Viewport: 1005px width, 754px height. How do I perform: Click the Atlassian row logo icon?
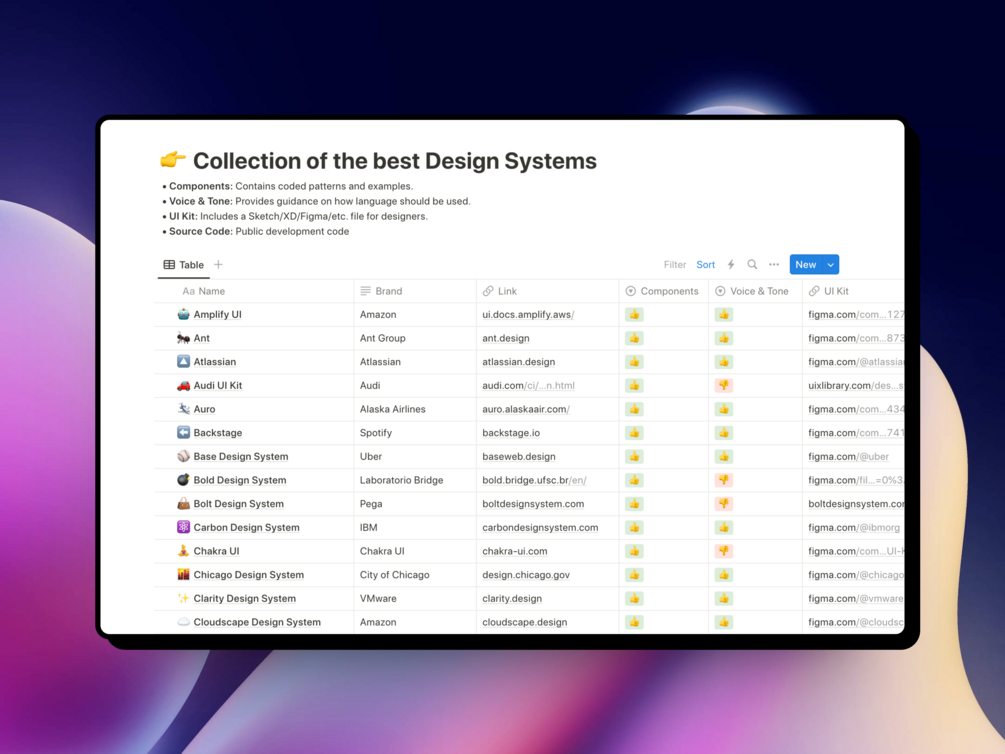click(183, 362)
